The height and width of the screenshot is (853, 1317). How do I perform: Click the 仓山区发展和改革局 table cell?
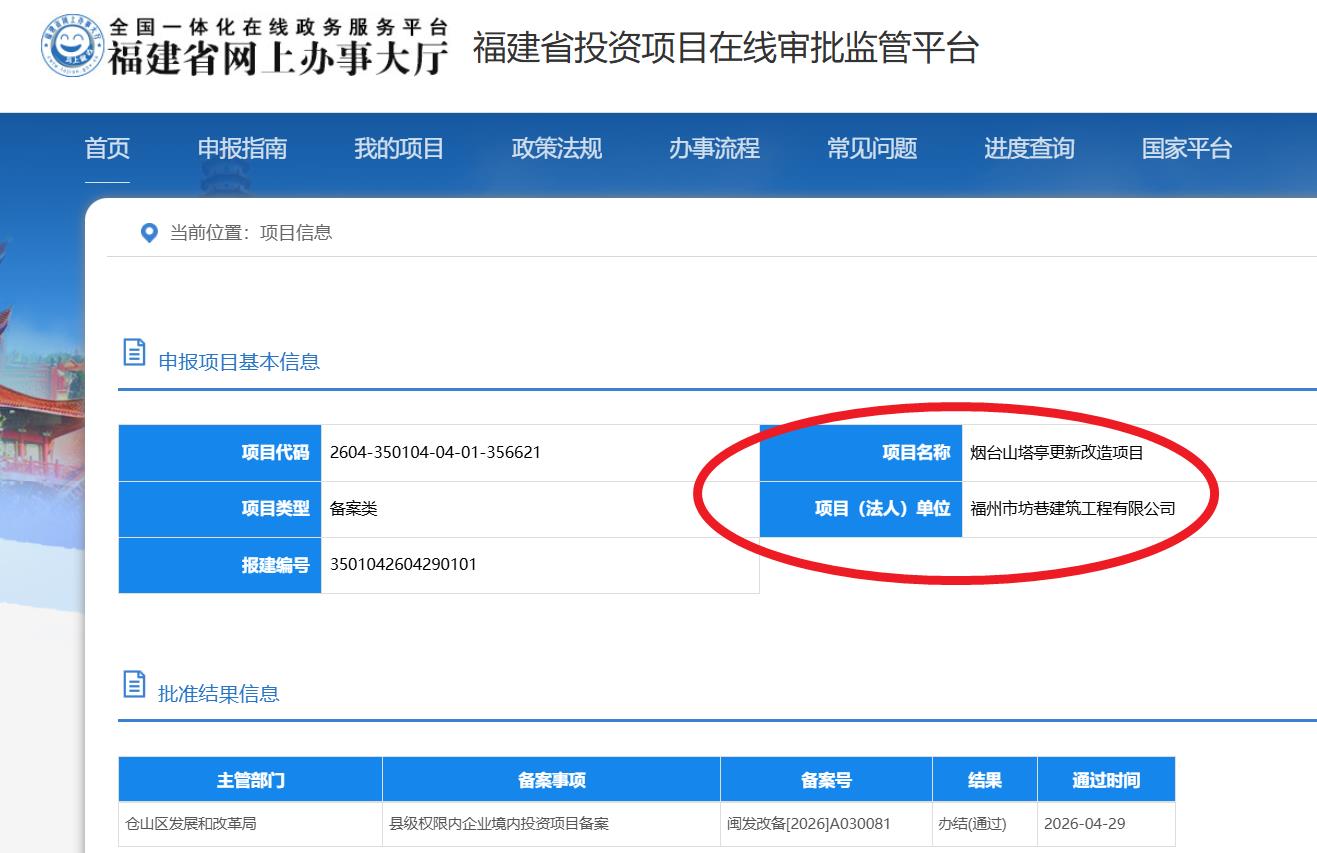tap(190, 824)
